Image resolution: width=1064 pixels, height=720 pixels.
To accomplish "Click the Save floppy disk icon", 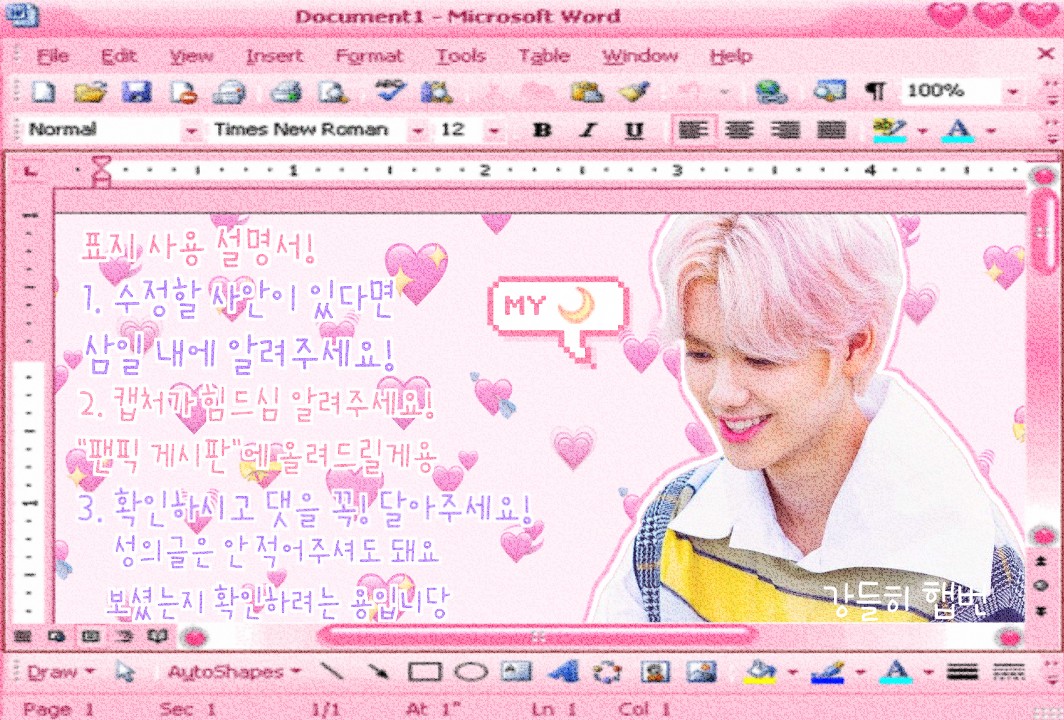I will (x=135, y=92).
